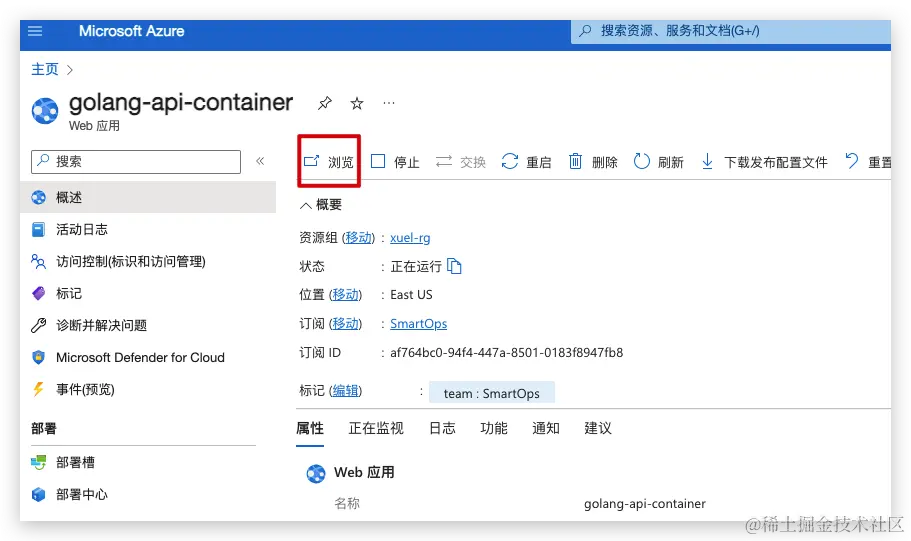Click the 移动 link next to 订阅
Viewport: 911px width, 541px height.
(x=345, y=323)
